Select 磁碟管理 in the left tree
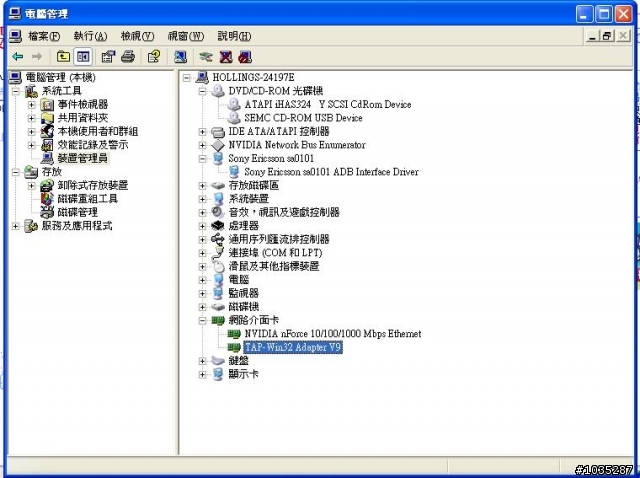Image resolution: width=640 pixels, height=478 pixels. 78,212
